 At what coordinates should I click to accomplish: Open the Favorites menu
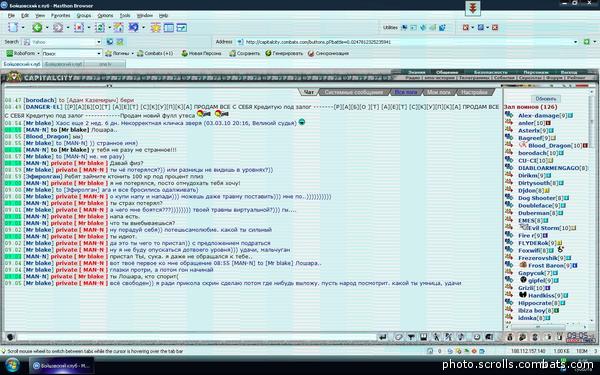[x=60, y=15]
